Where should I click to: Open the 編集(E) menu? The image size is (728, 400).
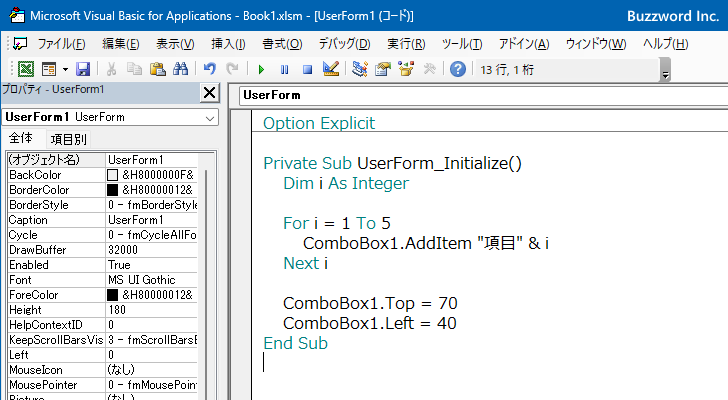pyautogui.click(x=121, y=44)
